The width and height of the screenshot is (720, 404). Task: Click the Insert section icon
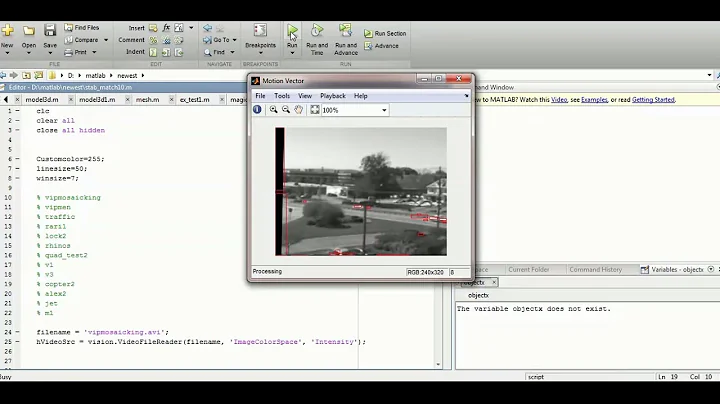153,28
